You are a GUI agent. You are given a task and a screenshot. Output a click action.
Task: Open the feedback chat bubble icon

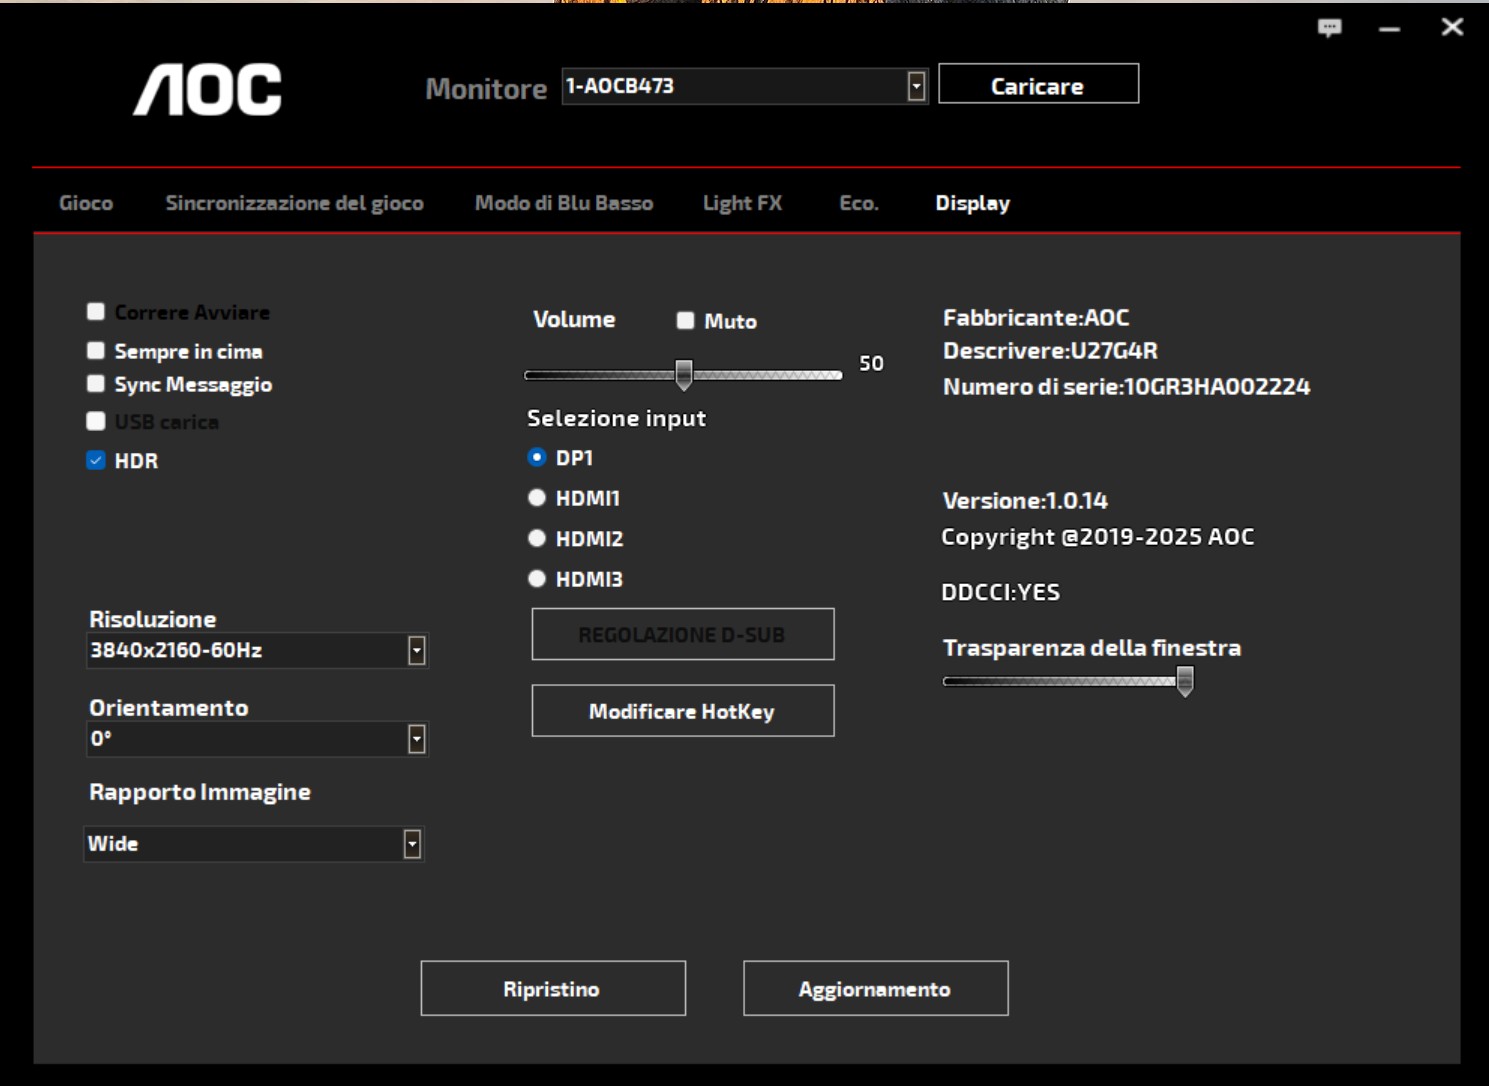pos(1329,28)
